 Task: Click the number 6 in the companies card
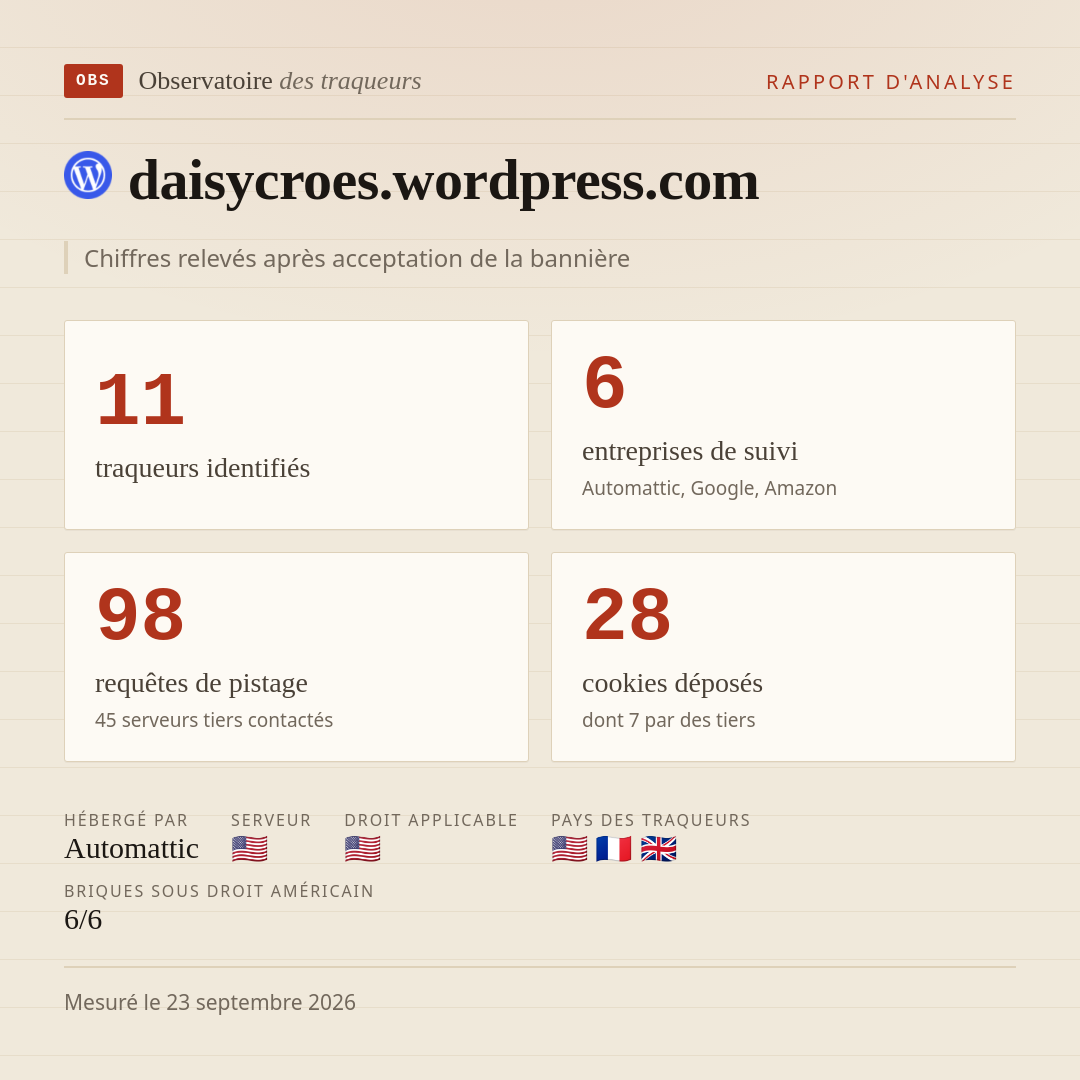click(x=604, y=382)
